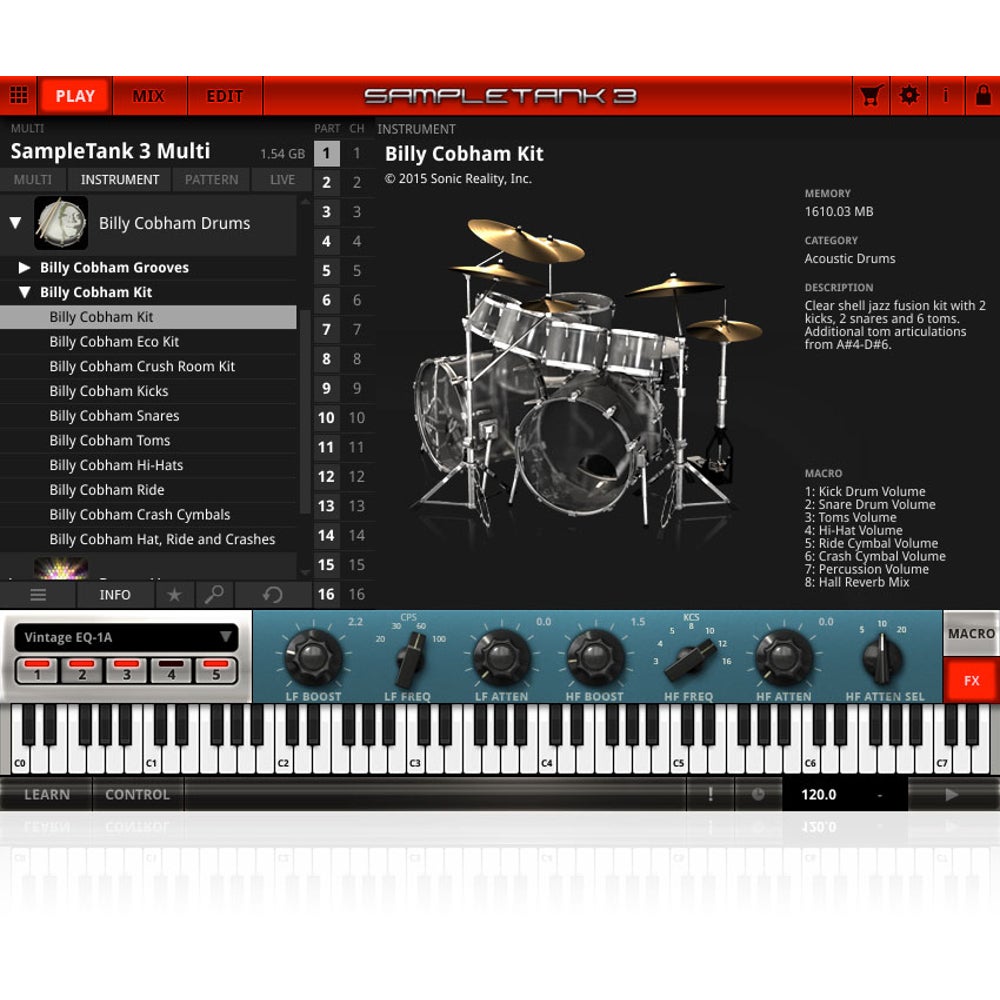The width and height of the screenshot is (1000, 1000).
Task: Select part 2 in the part list
Action: pos(326,182)
